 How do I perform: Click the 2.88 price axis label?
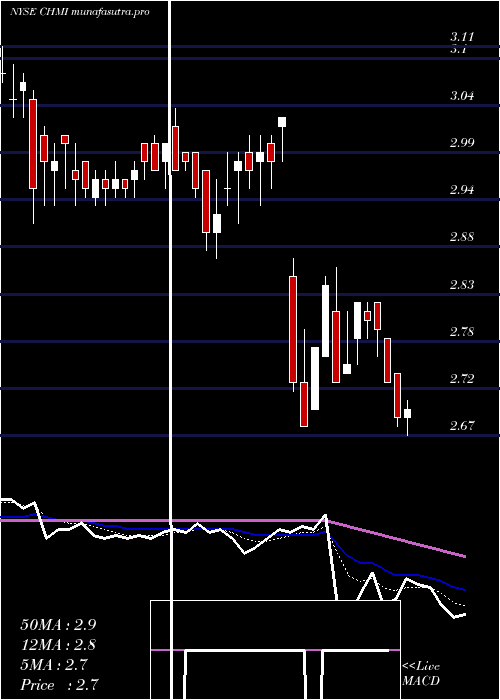[x=462, y=237]
